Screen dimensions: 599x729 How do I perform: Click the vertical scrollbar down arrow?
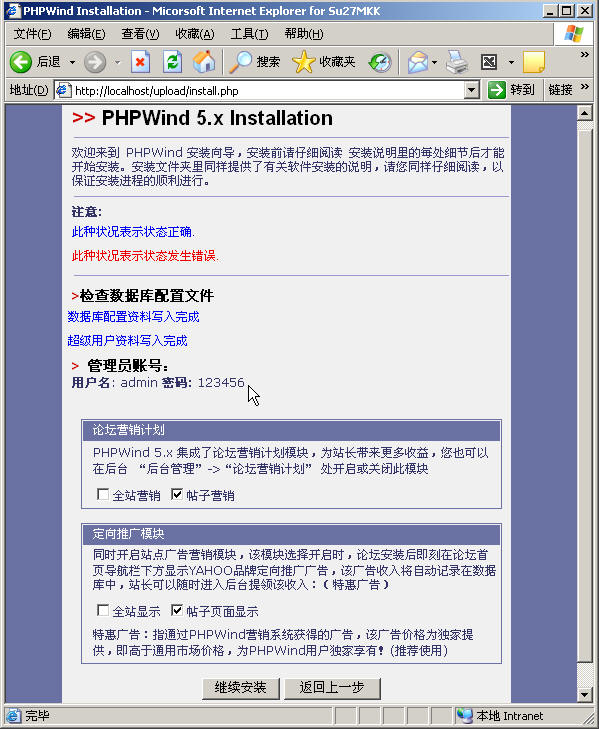(585, 695)
